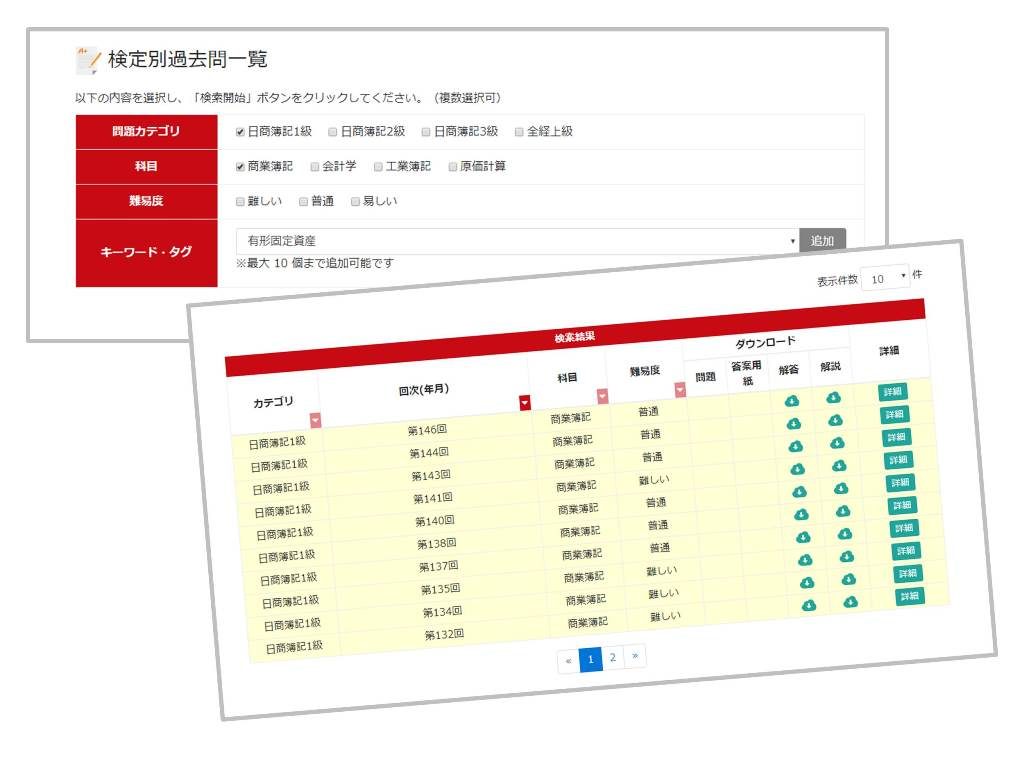The height and width of the screenshot is (768, 1024).
Task: Open 詳細 for the 第134回 row
Action: (x=908, y=573)
